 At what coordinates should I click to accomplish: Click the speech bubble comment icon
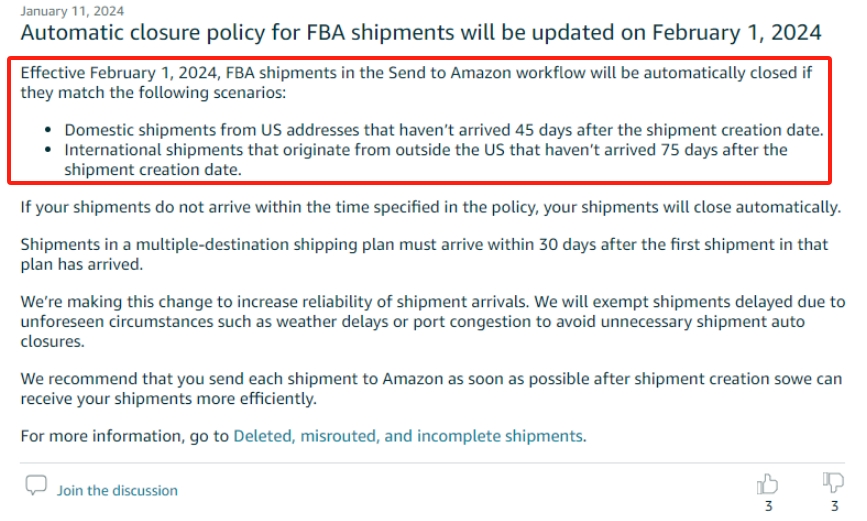pos(36,485)
